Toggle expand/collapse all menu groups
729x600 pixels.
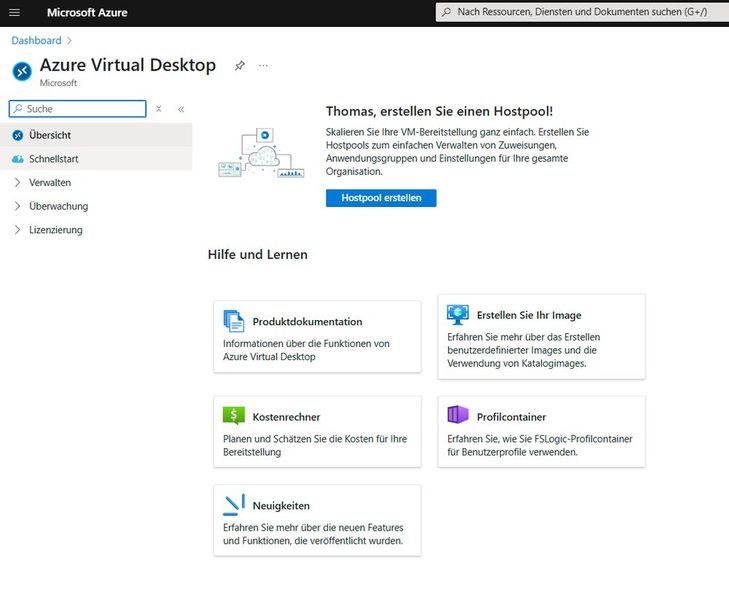159,109
